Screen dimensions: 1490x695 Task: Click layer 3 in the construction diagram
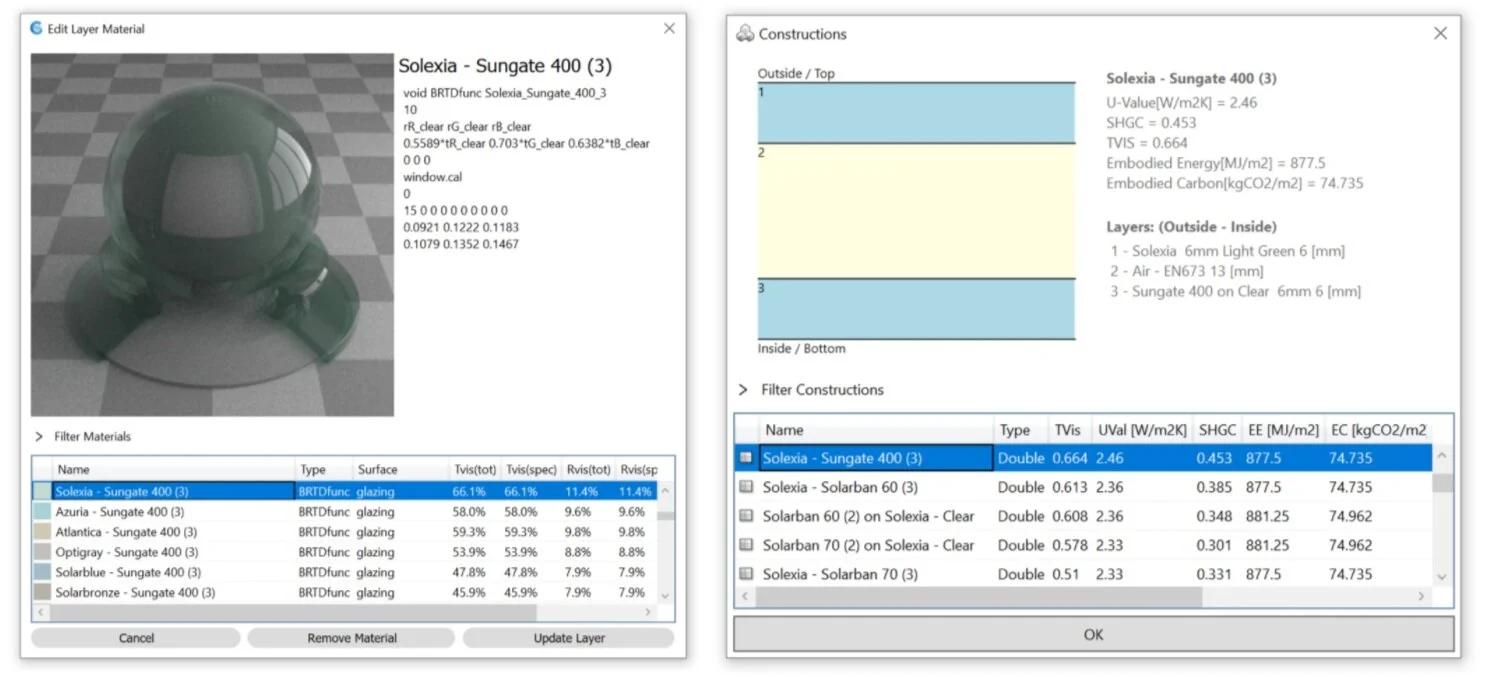tap(916, 309)
